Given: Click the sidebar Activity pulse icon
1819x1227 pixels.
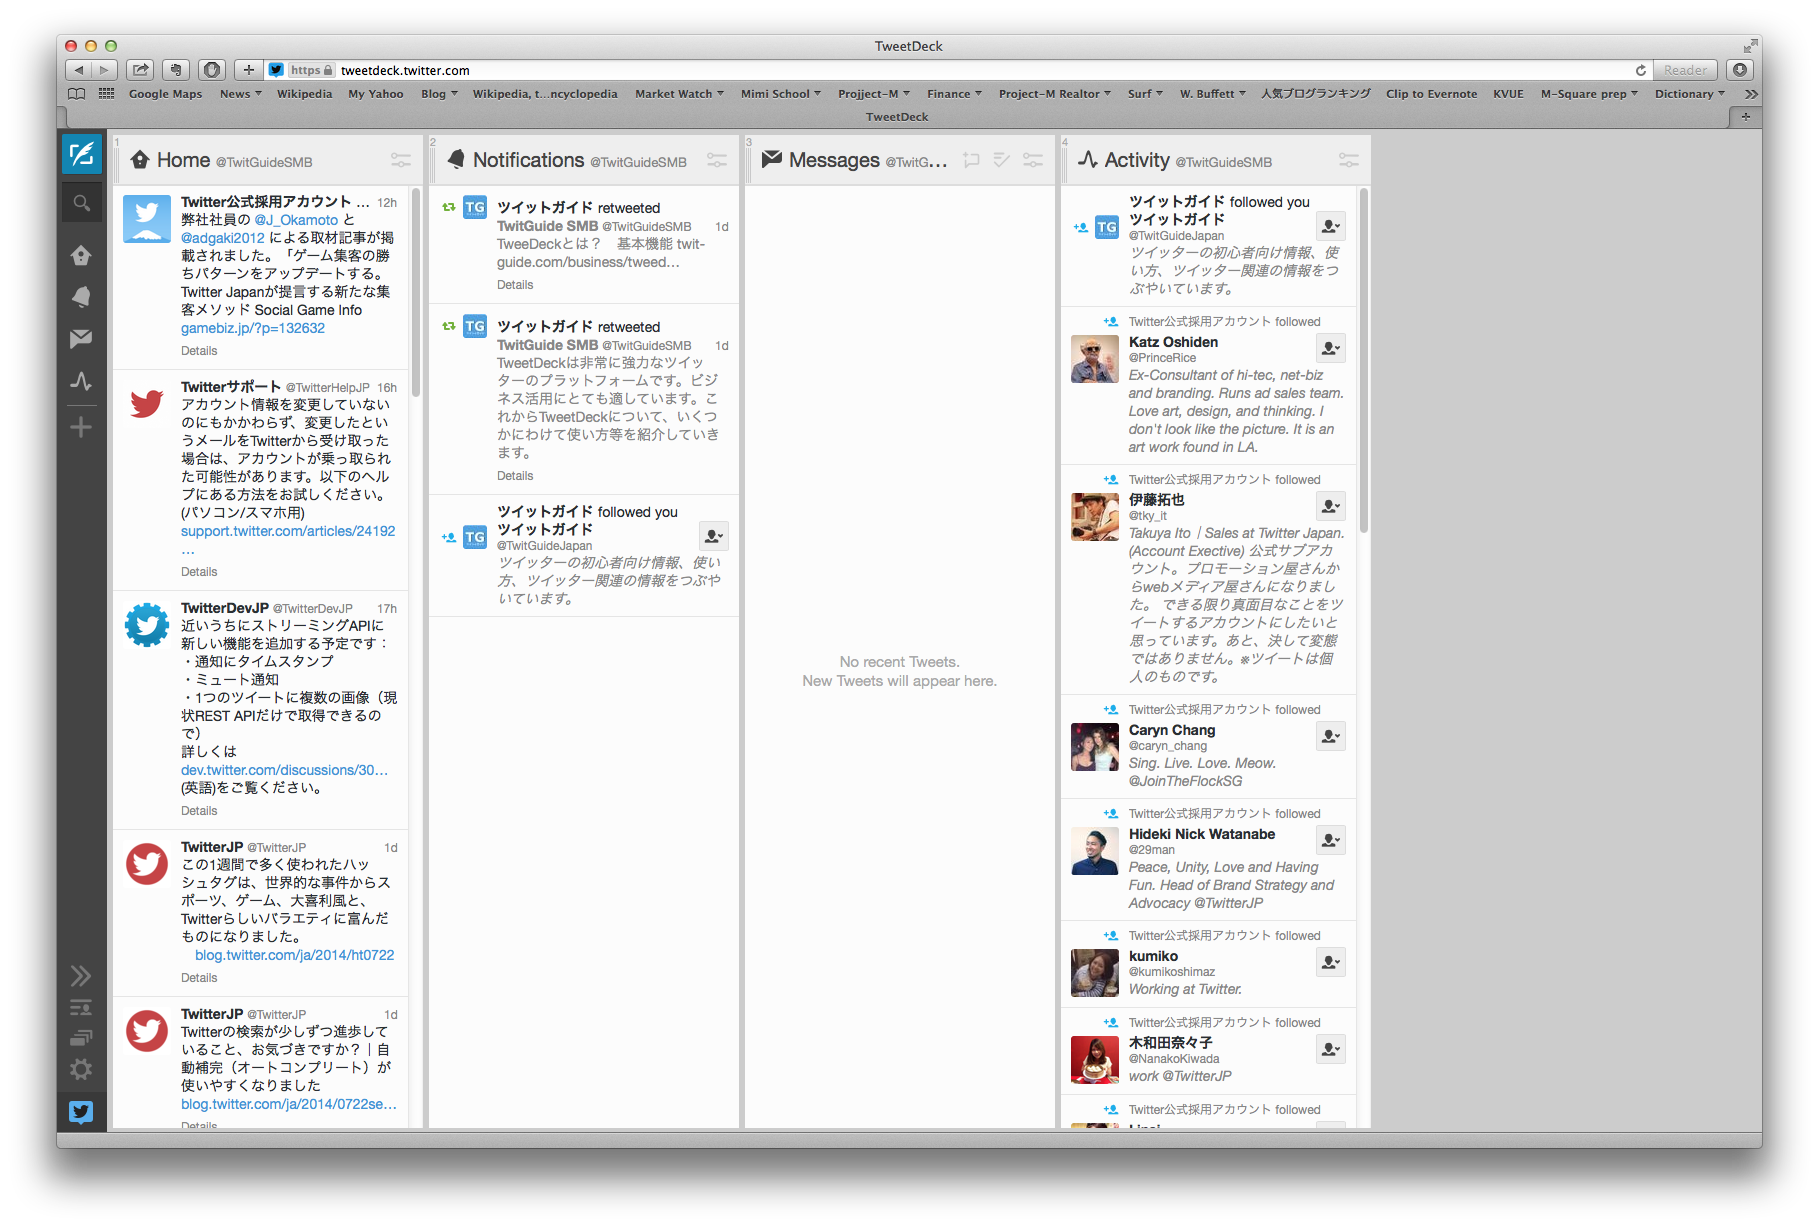Looking at the screenshot, I should pyautogui.click(x=81, y=381).
